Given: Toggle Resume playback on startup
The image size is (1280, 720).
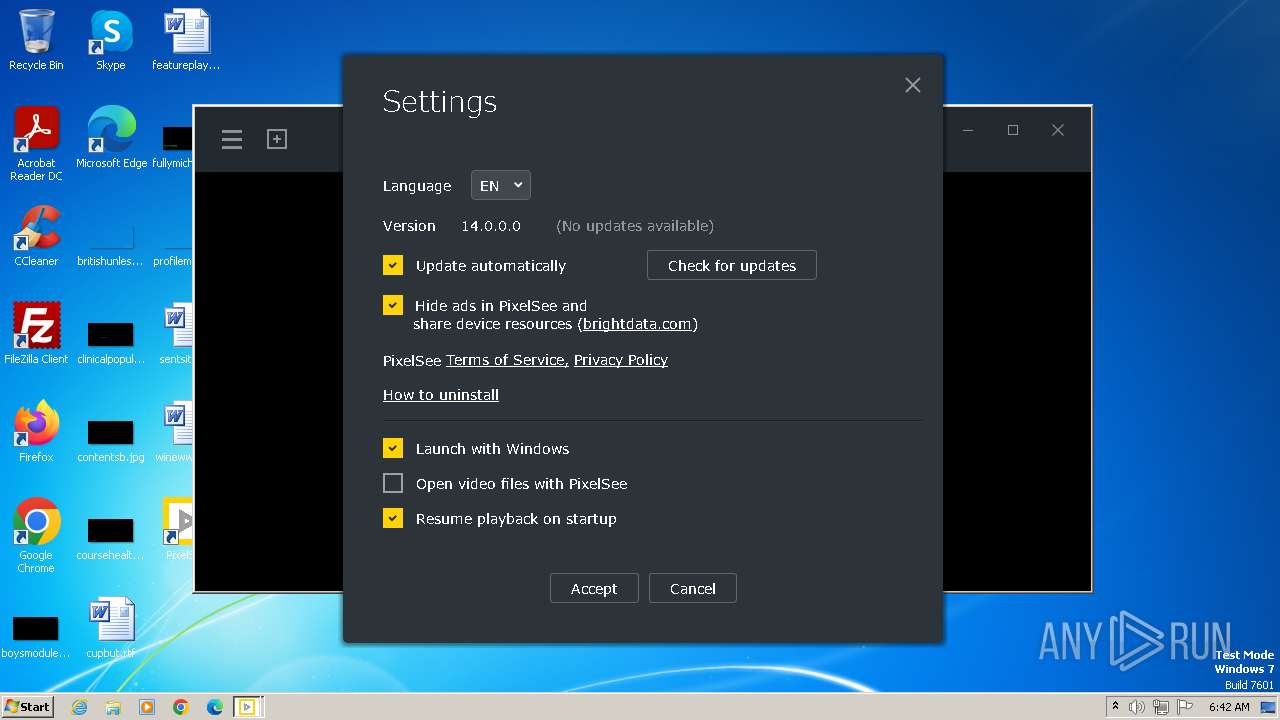Looking at the screenshot, I should click(x=393, y=518).
